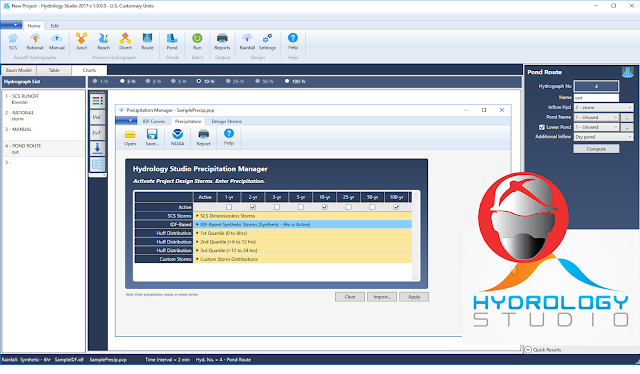Open the Pond Name dropdown

[596, 117]
